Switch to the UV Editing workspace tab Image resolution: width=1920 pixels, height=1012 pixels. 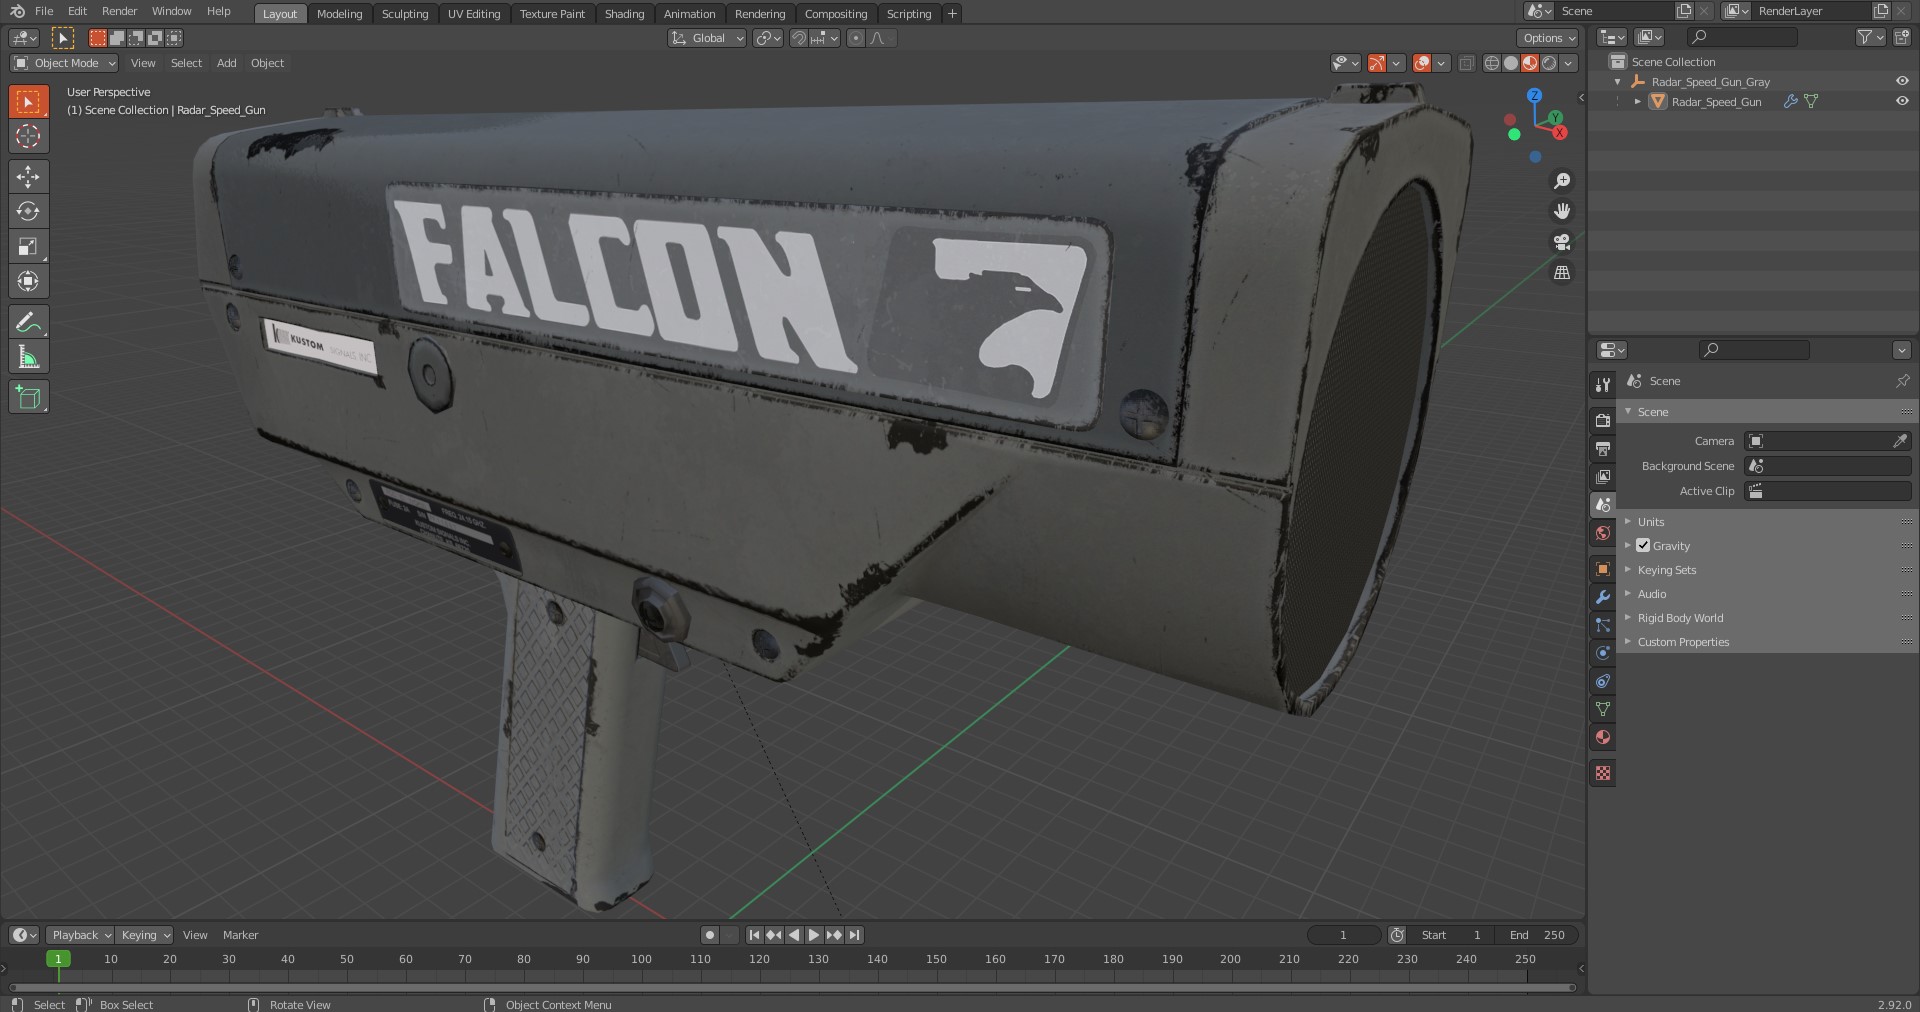click(x=474, y=14)
